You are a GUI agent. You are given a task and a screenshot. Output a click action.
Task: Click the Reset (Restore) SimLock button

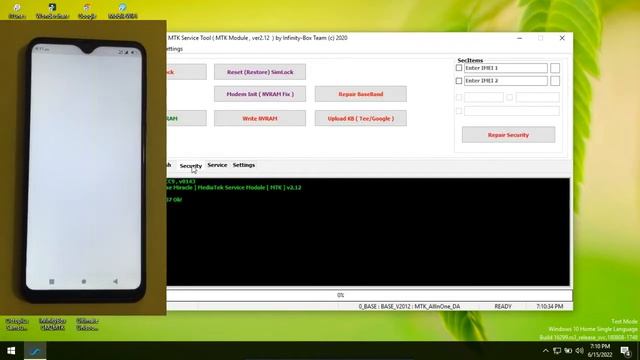click(x=260, y=72)
